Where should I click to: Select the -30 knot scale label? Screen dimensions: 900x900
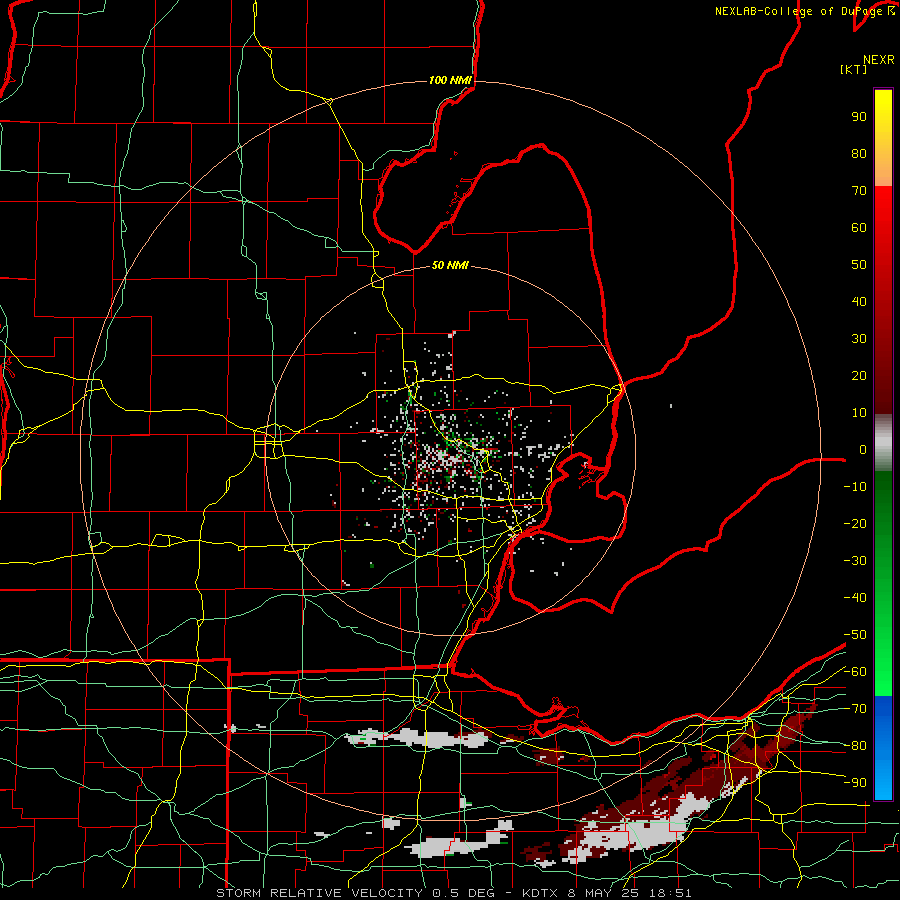[x=855, y=561]
